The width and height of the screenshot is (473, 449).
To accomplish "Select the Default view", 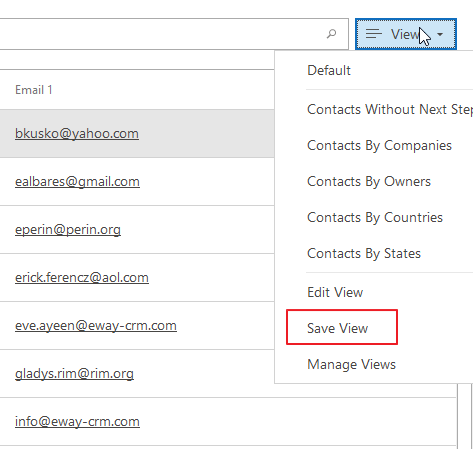I will [x=329, y=70].
